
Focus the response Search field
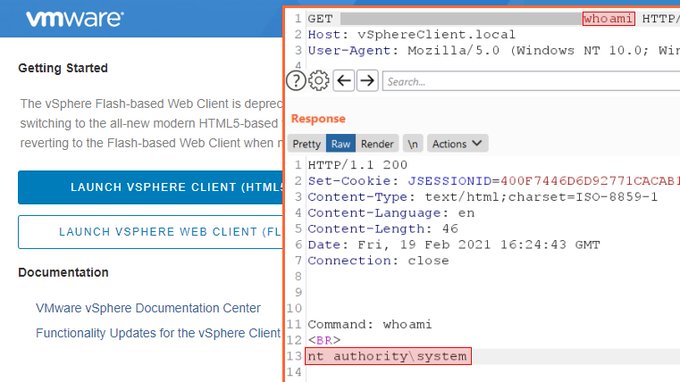(531, 81)
